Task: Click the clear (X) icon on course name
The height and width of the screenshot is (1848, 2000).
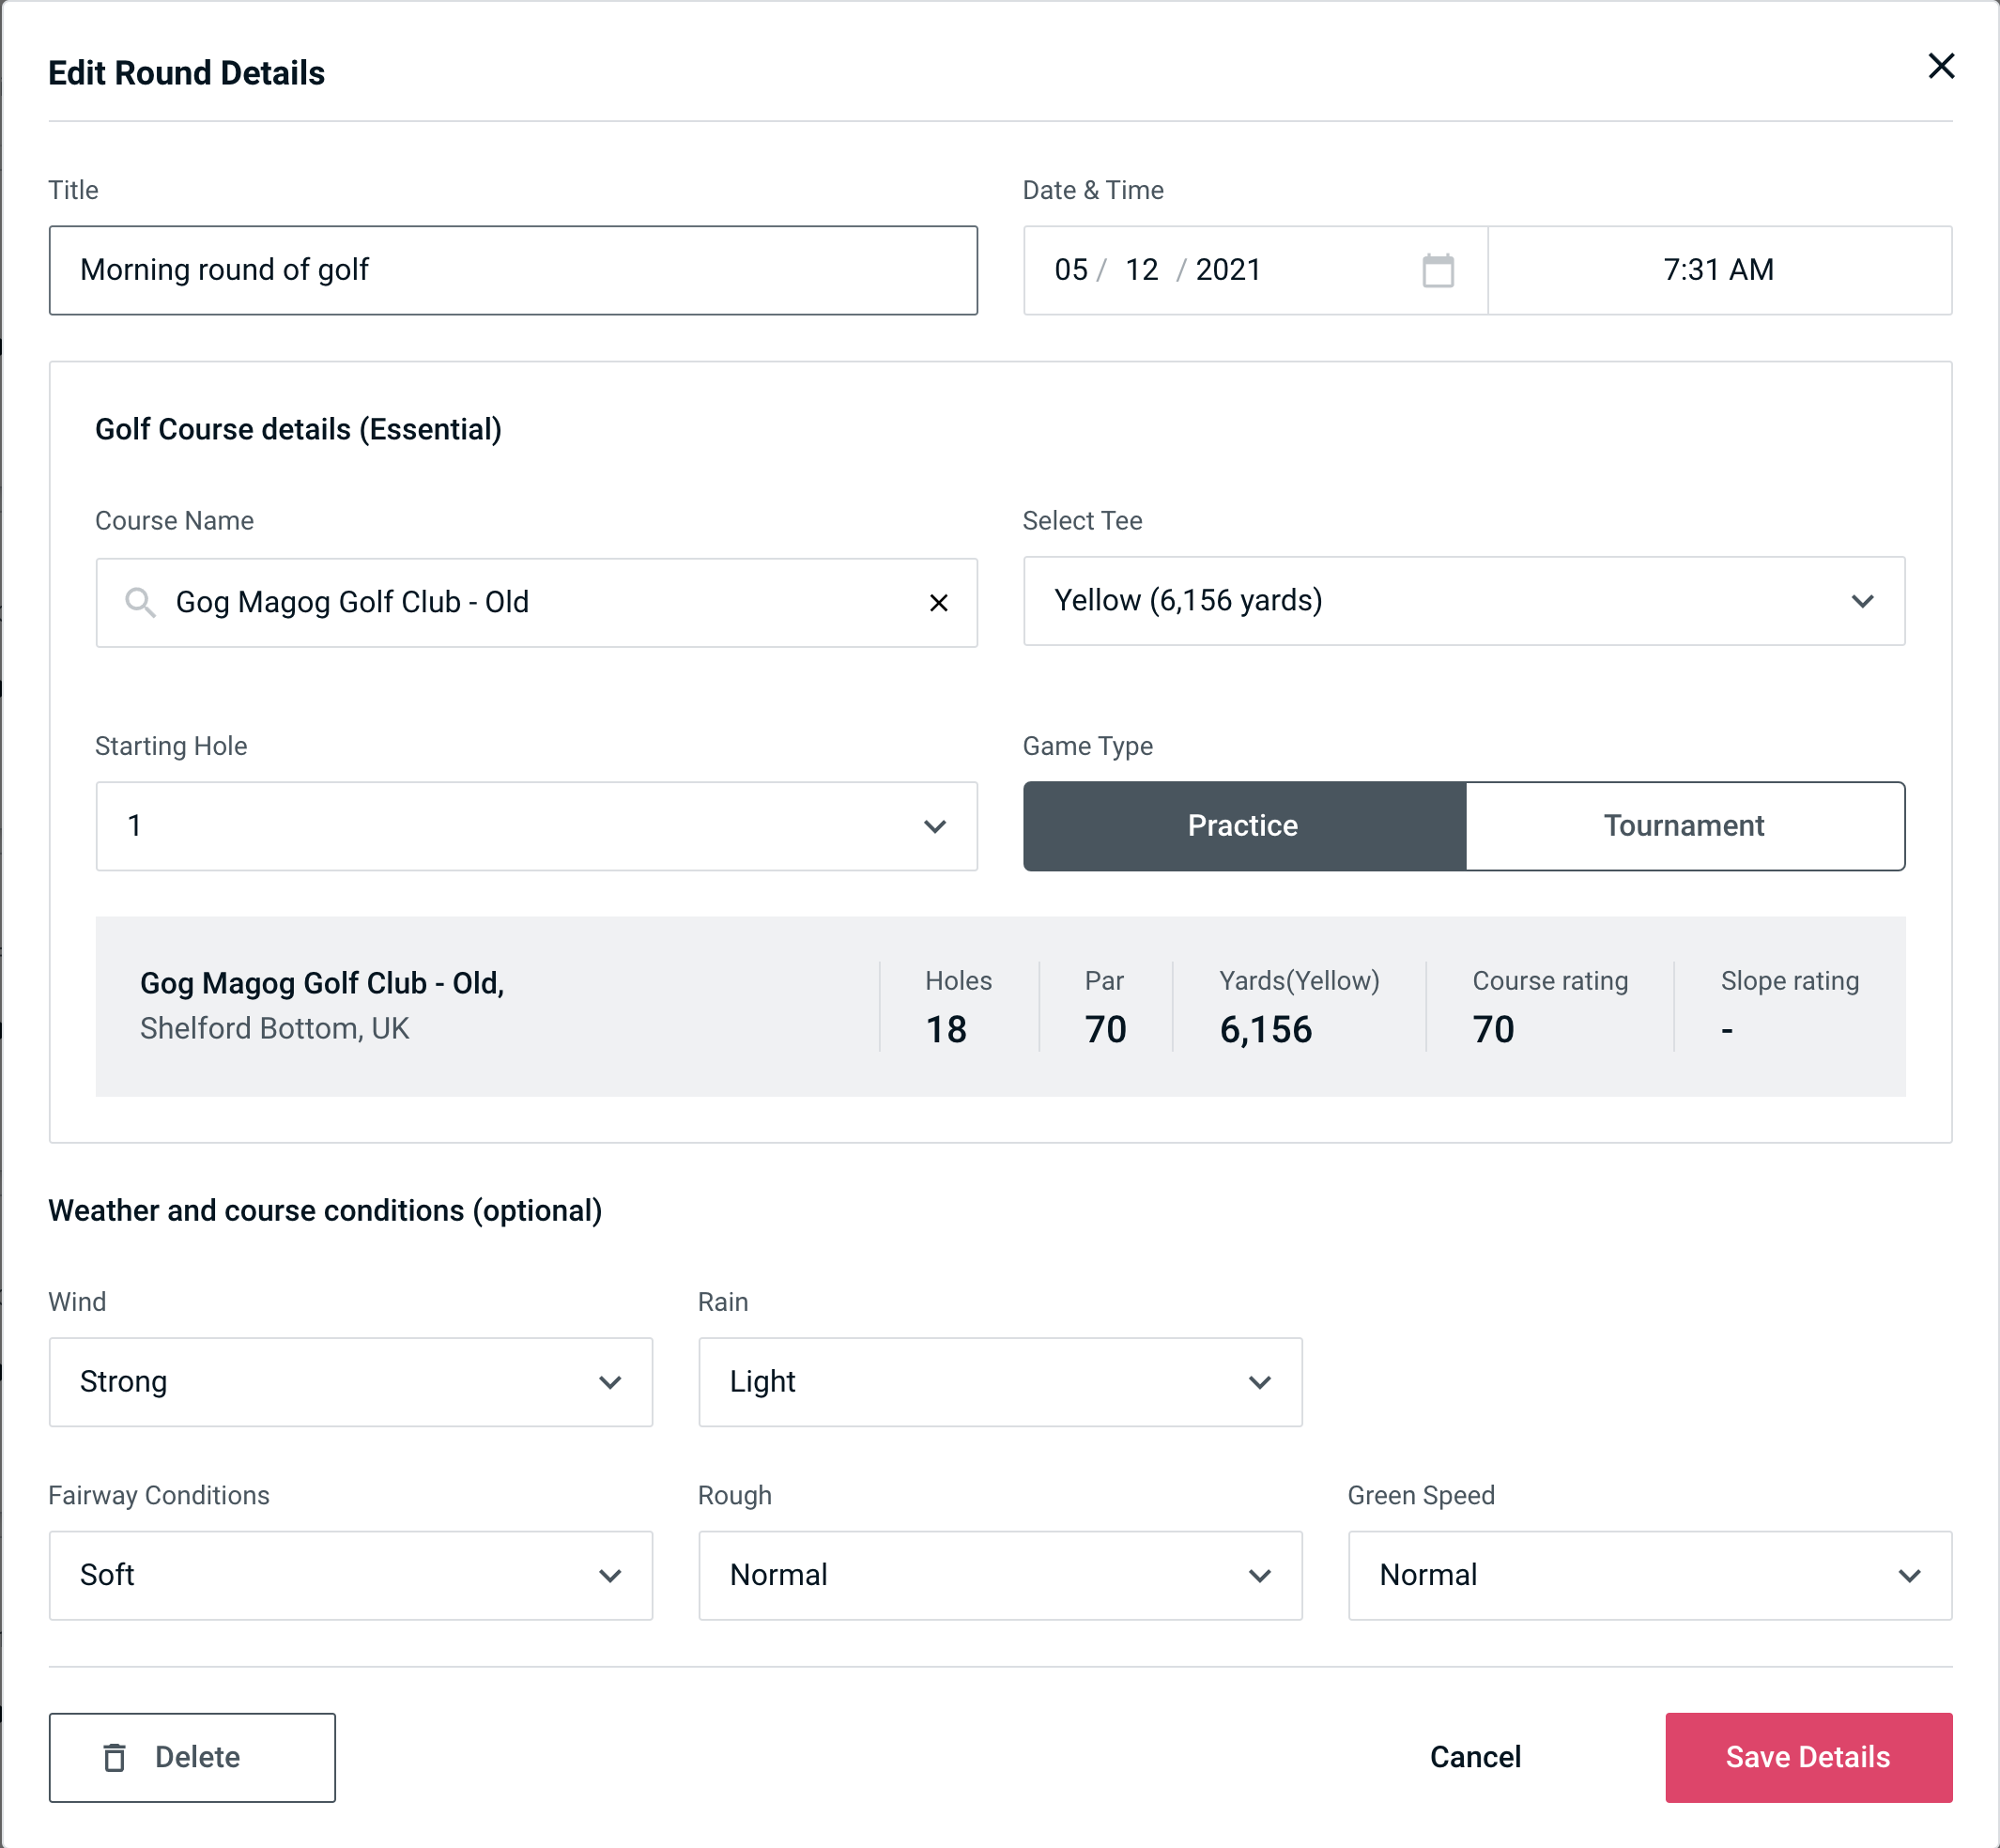Action: (939, 601)
